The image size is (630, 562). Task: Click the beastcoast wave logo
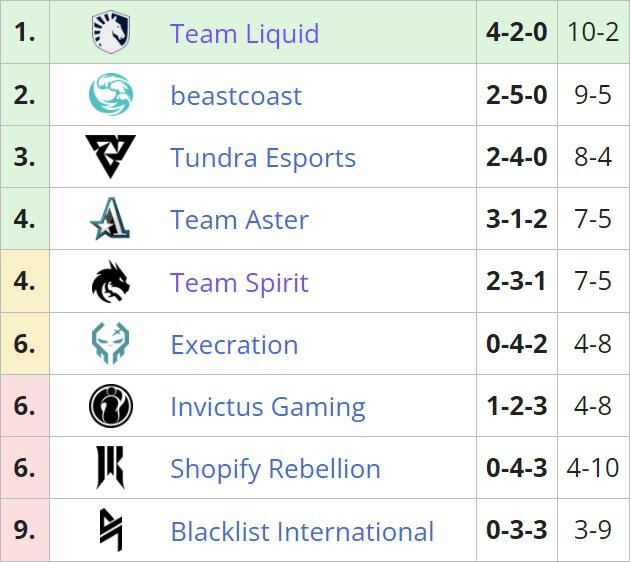tap(110, 95)
